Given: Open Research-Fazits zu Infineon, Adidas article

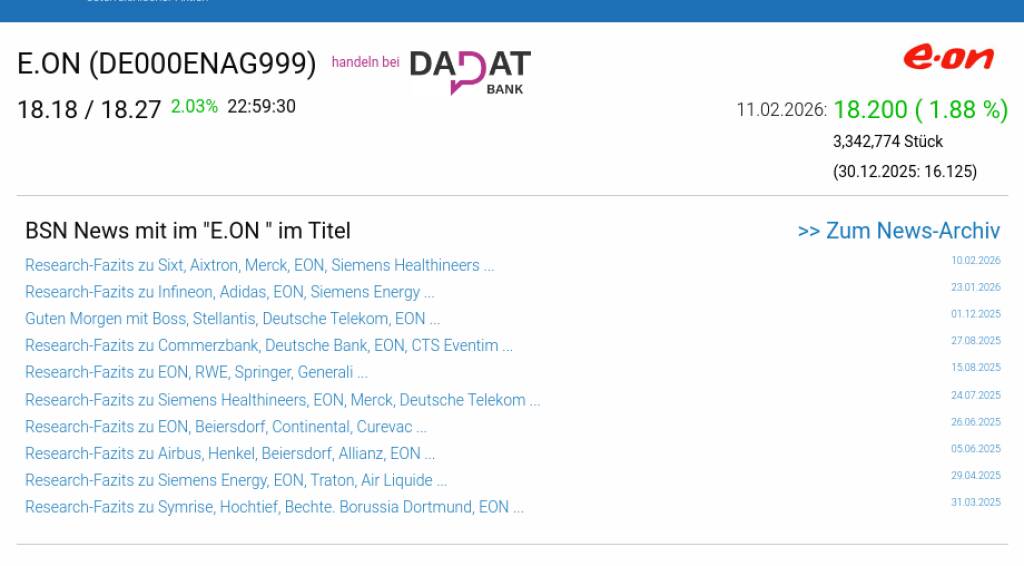Looking at the screenshot, I should coord(229,292).
